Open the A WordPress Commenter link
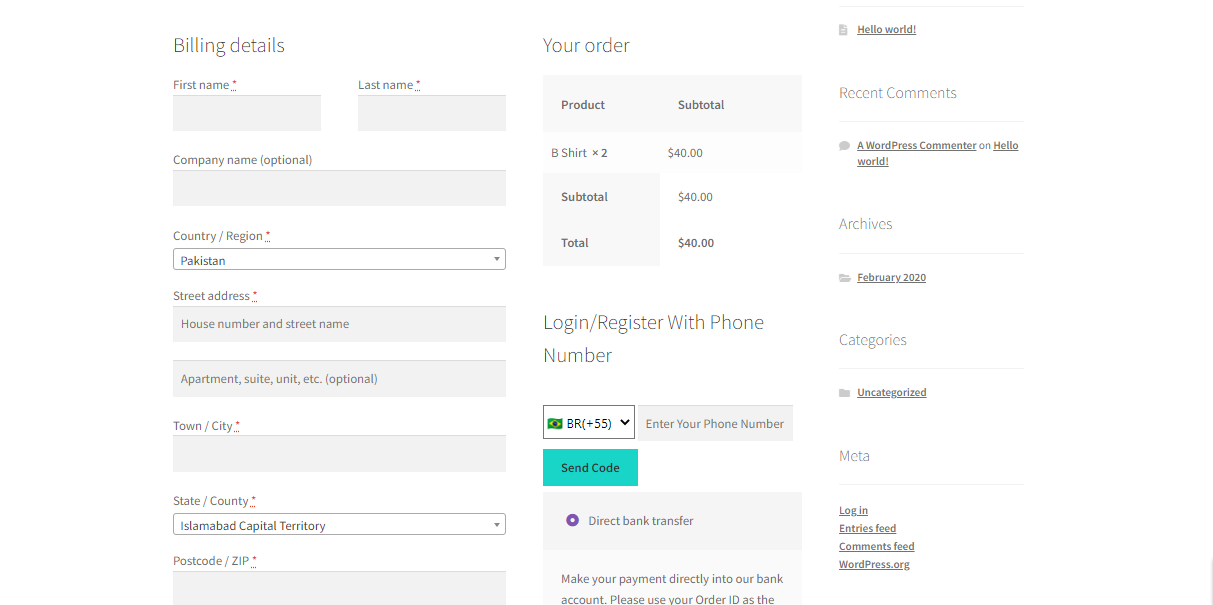 (x=916, y=146)
